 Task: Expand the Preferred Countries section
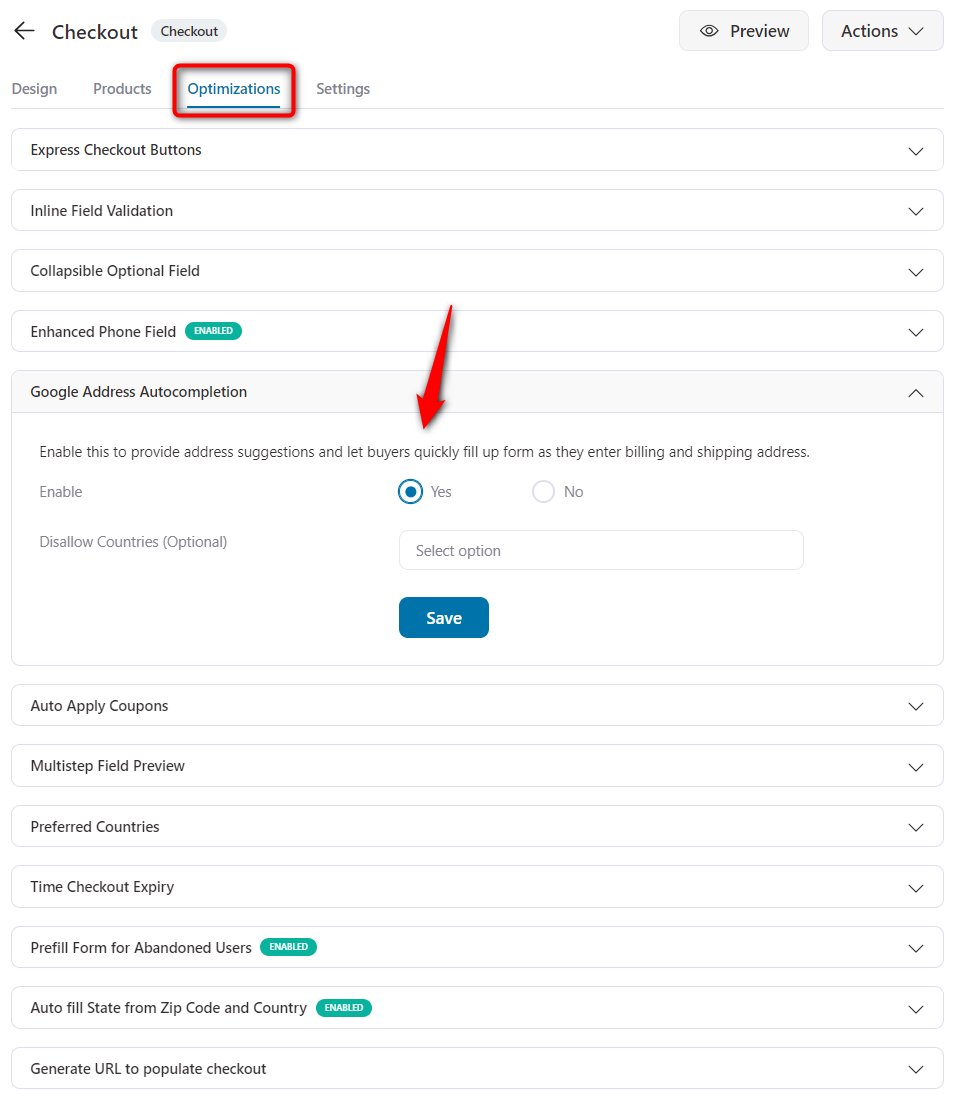pyautogui.click(x=915, y=826)
